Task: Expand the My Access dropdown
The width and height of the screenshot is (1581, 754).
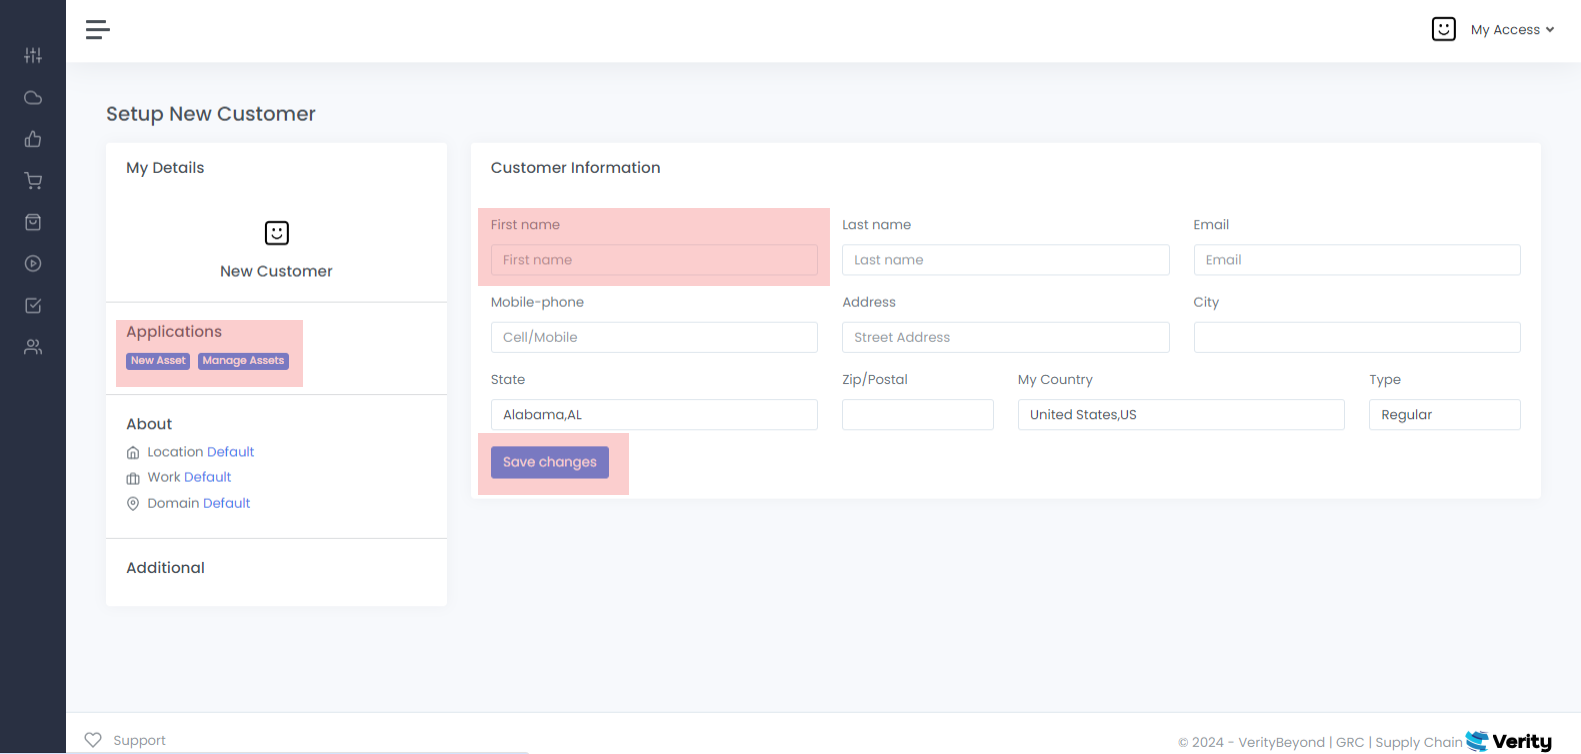Action: click(1511, 30)
